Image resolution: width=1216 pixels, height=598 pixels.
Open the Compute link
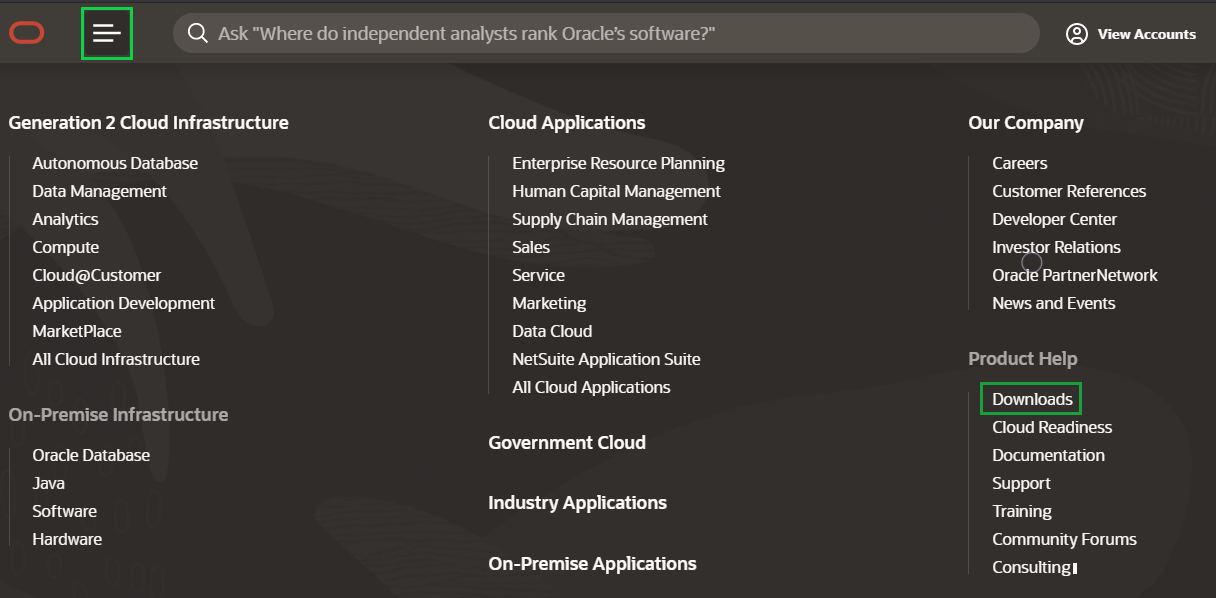point(65,247)
